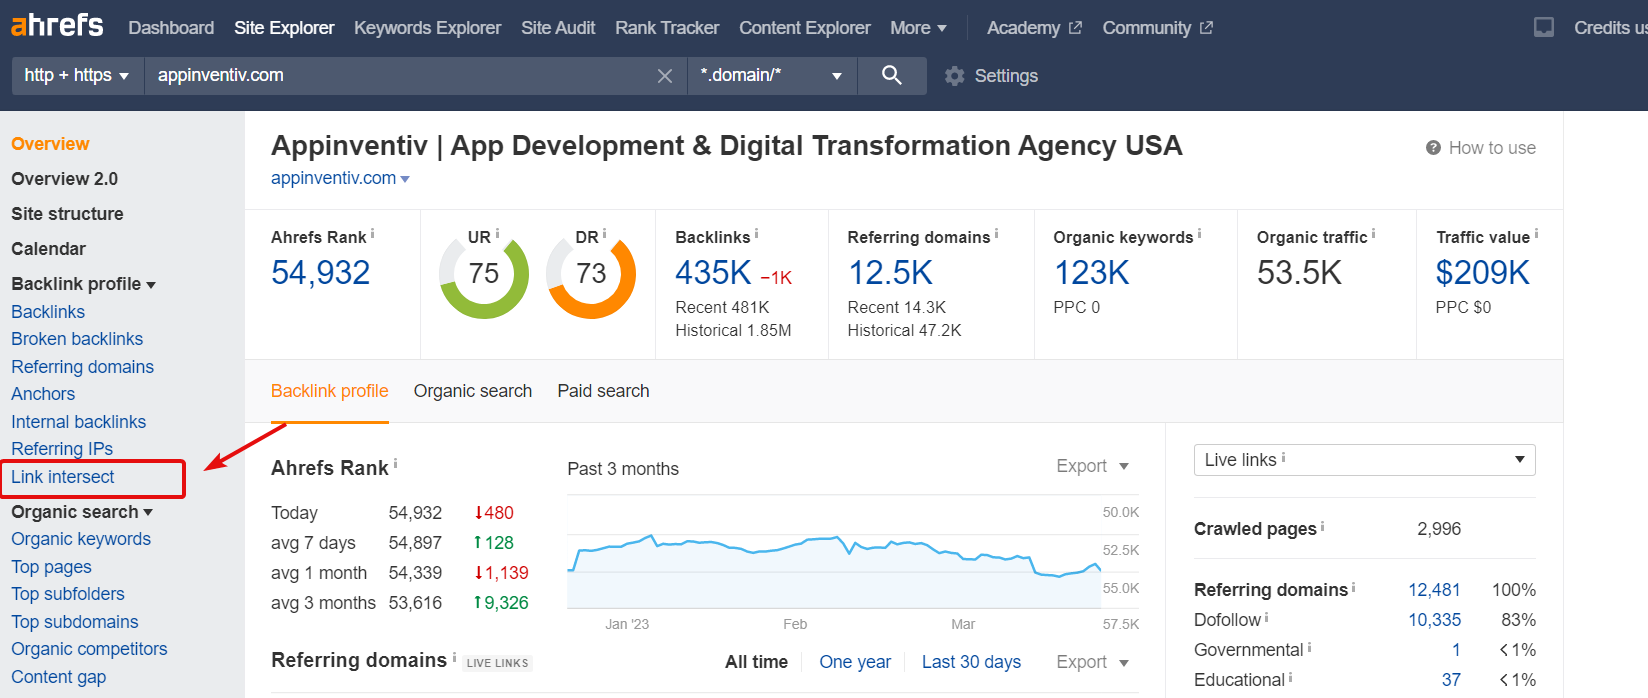Click the DR info icon
1648x698 pixels.
tap(604, 234)
